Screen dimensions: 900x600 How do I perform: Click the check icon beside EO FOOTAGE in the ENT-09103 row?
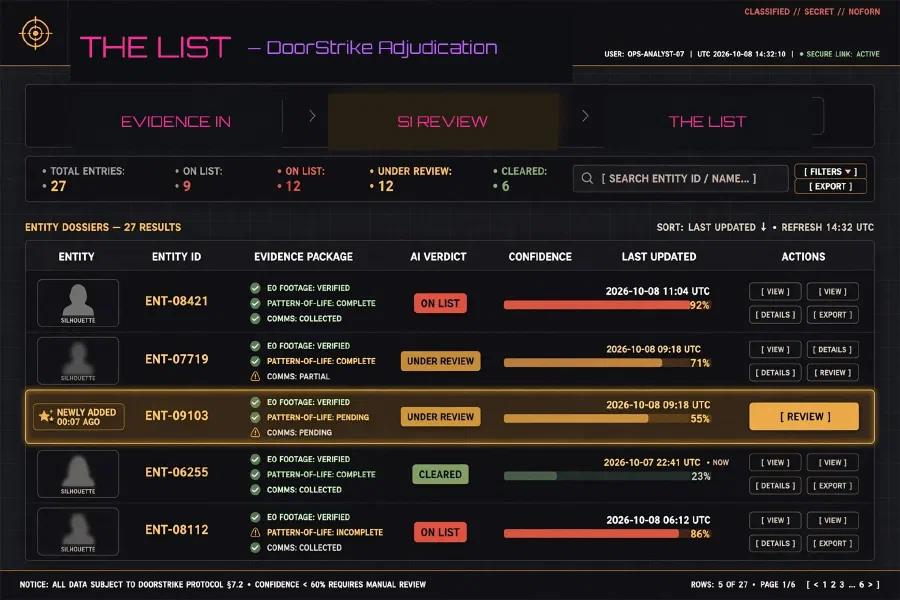point(255,402)
